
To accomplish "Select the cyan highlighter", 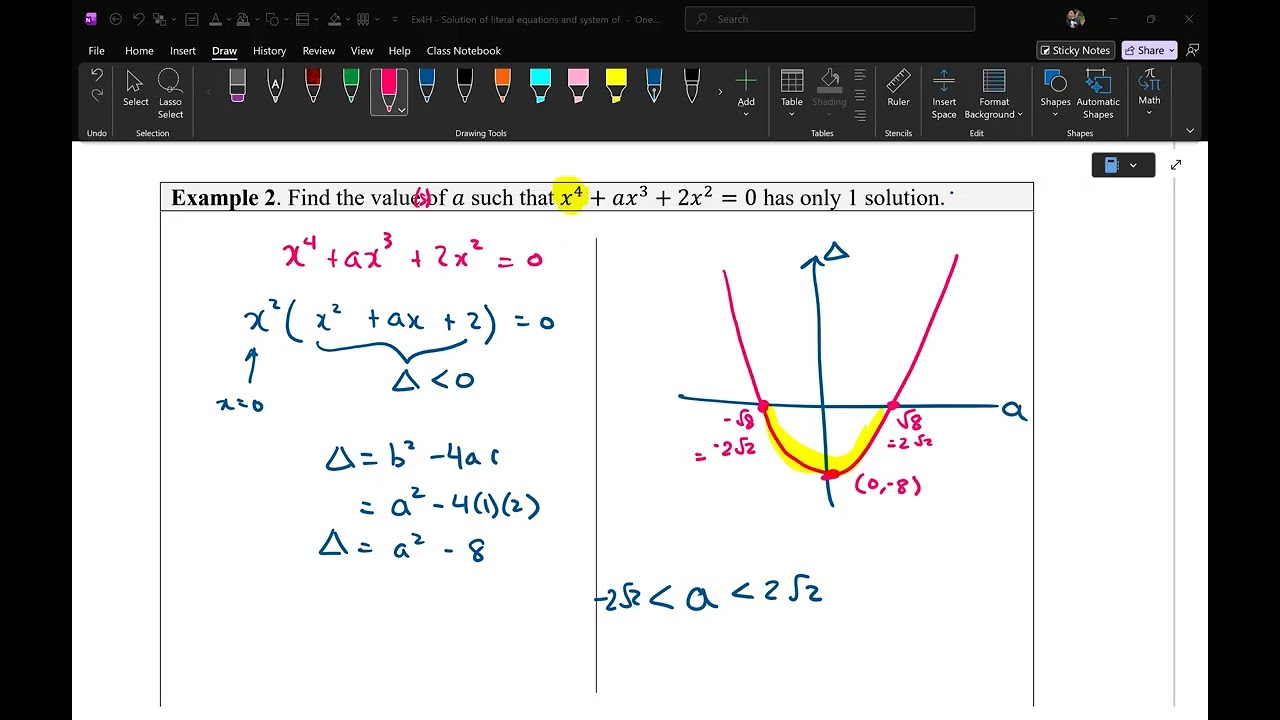I will pos(540,86).
